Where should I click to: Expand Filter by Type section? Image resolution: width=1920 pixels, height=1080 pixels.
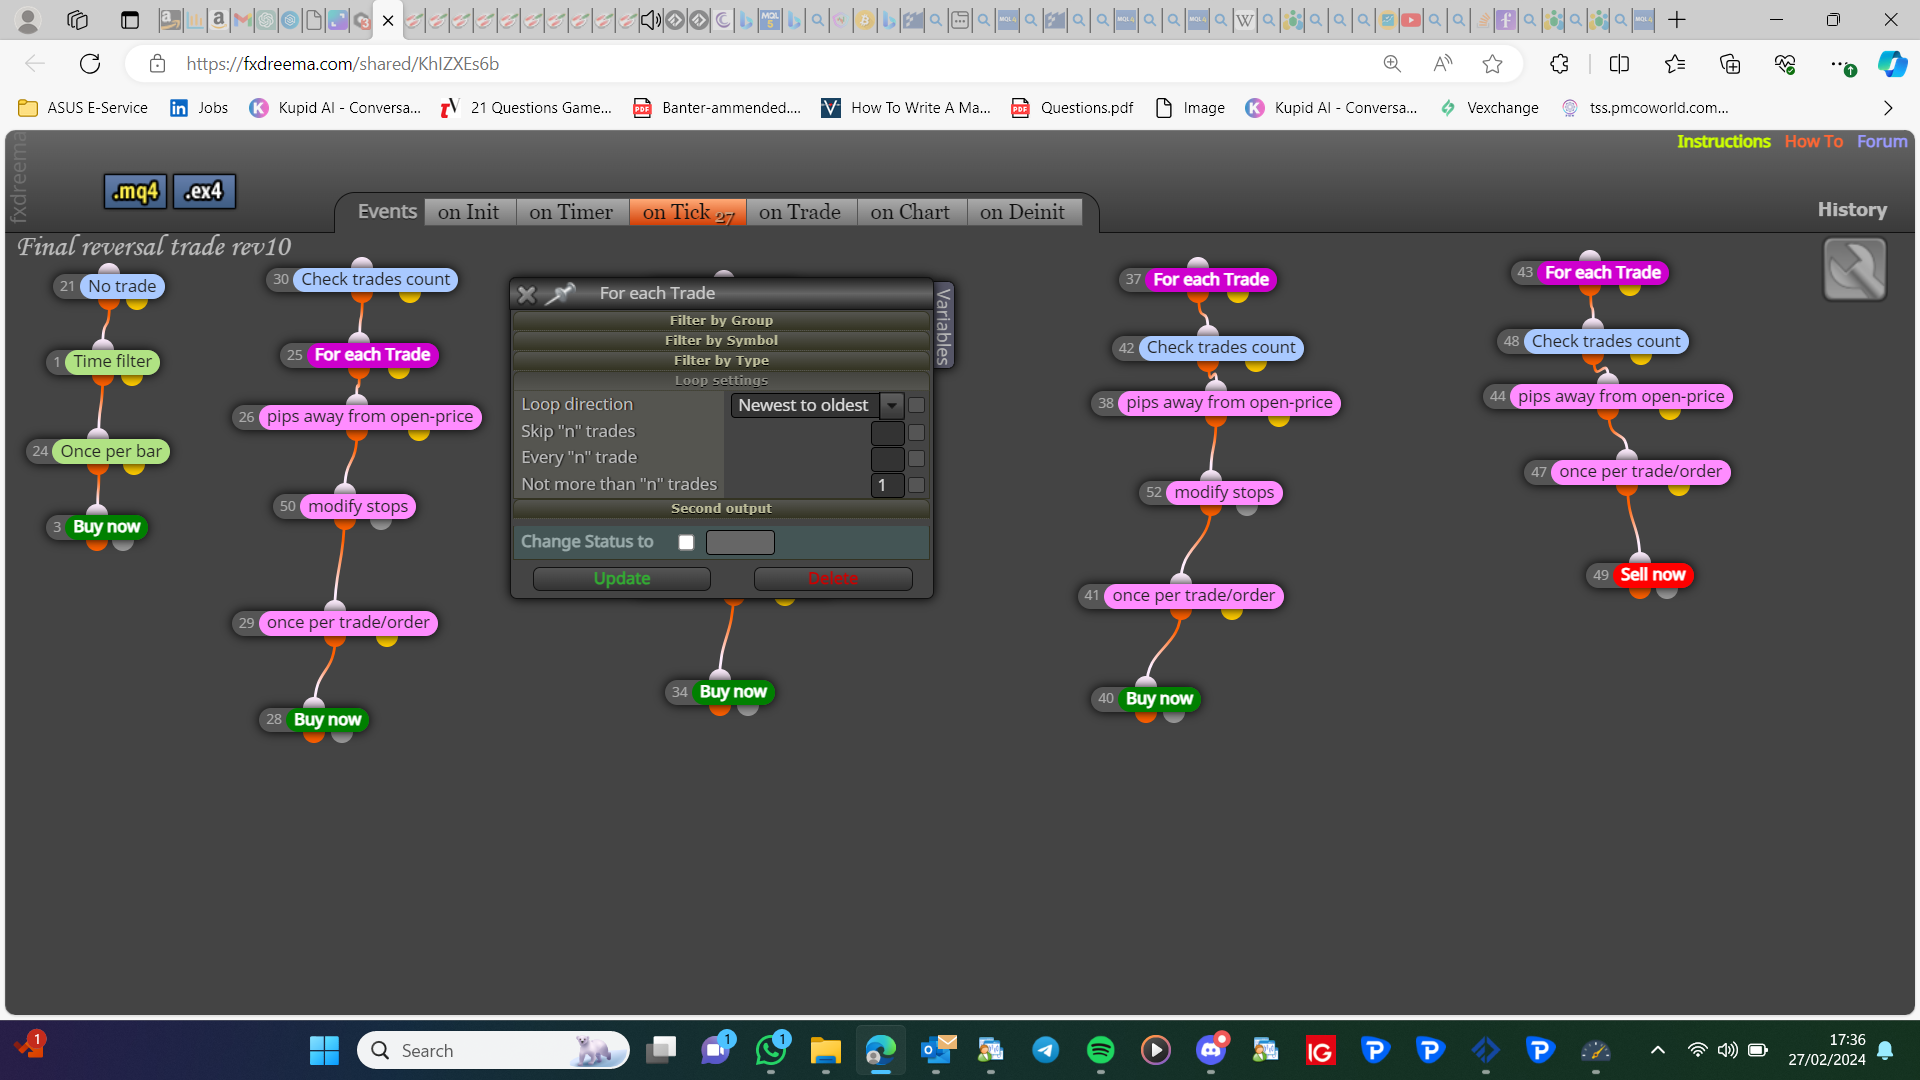(721, 360)
